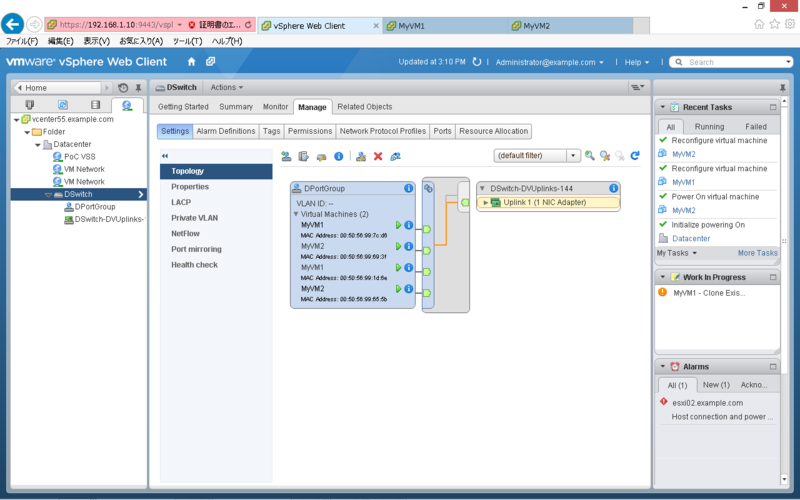Viewport: 800px width, 500px height.
Task: Open Administrator@example.com account dropdown
Action: (x=549, y=62)
